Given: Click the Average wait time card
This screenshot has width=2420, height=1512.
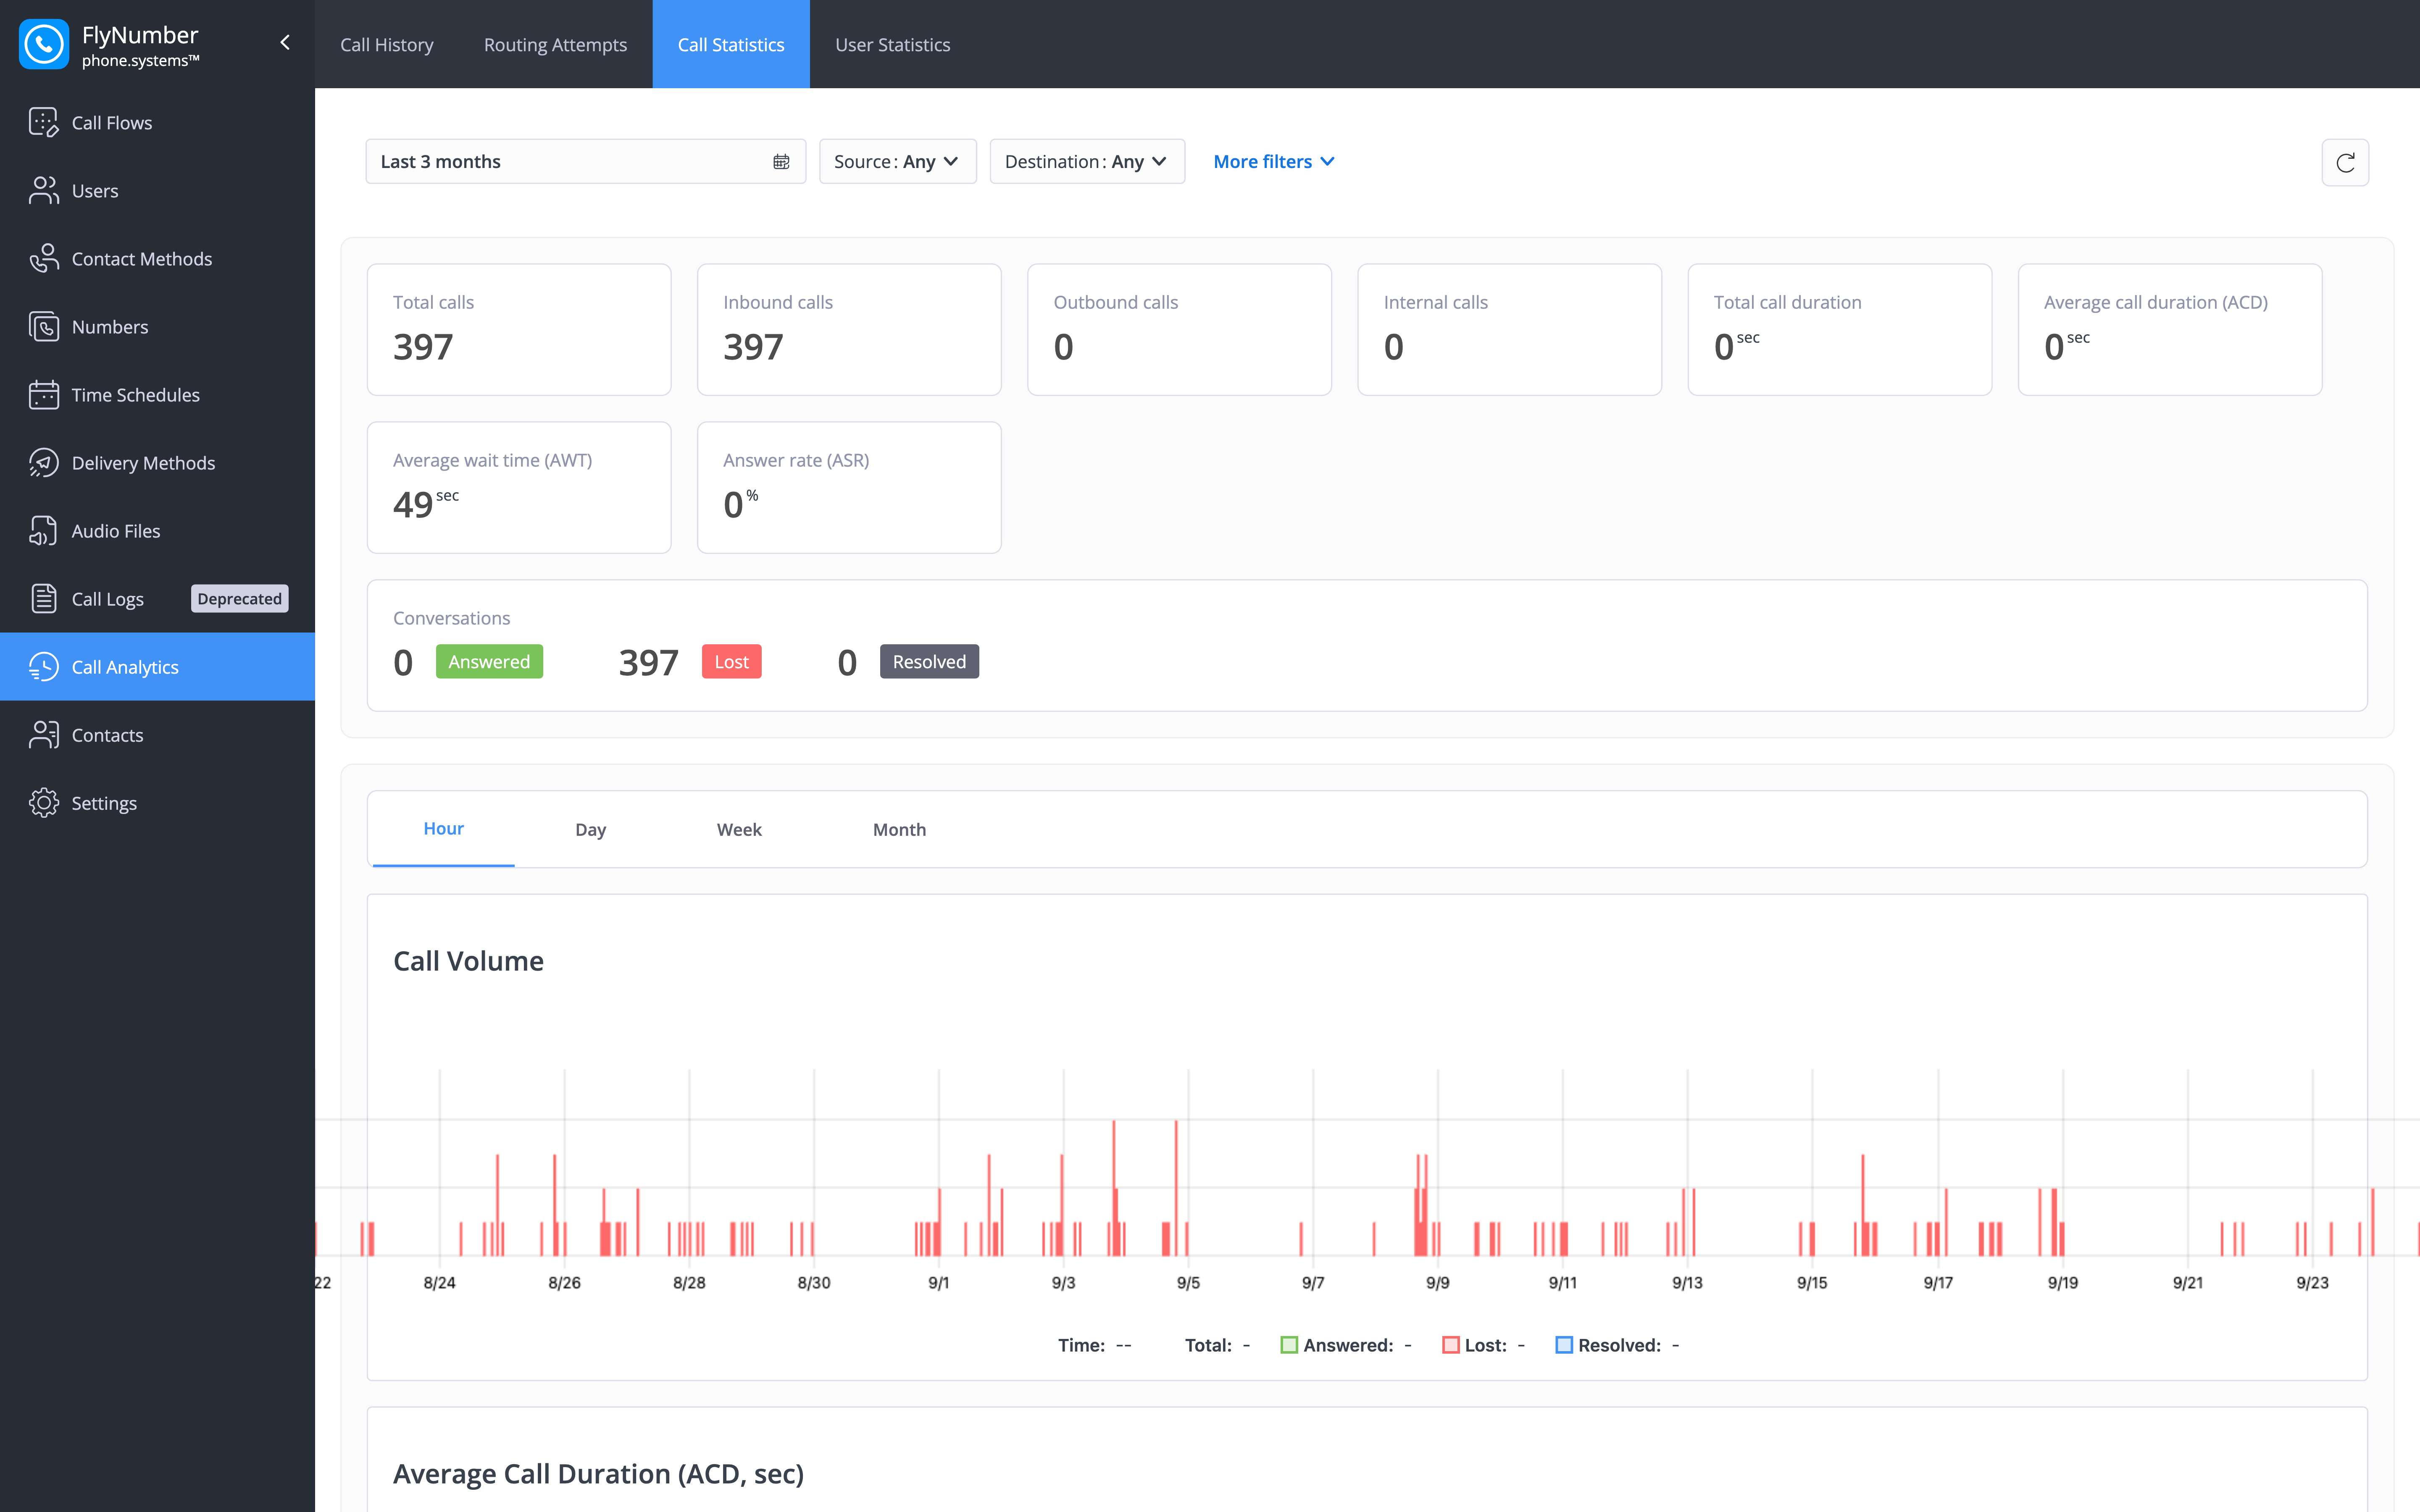Looking at the screenshot, I should [x=519, y=487].
